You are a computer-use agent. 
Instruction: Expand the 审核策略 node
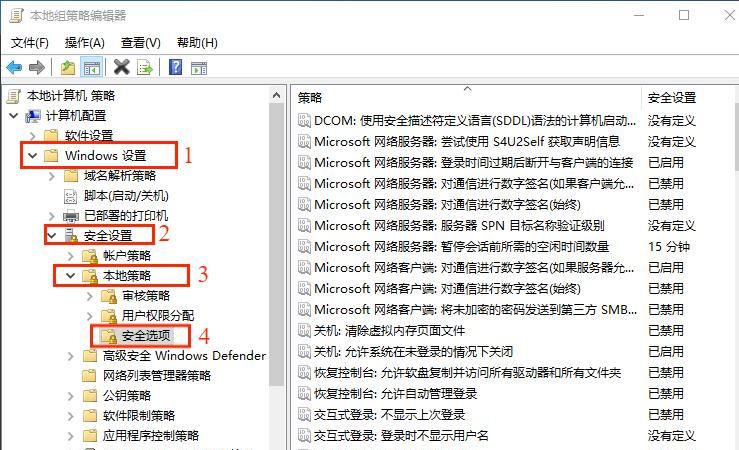point(90,296)
